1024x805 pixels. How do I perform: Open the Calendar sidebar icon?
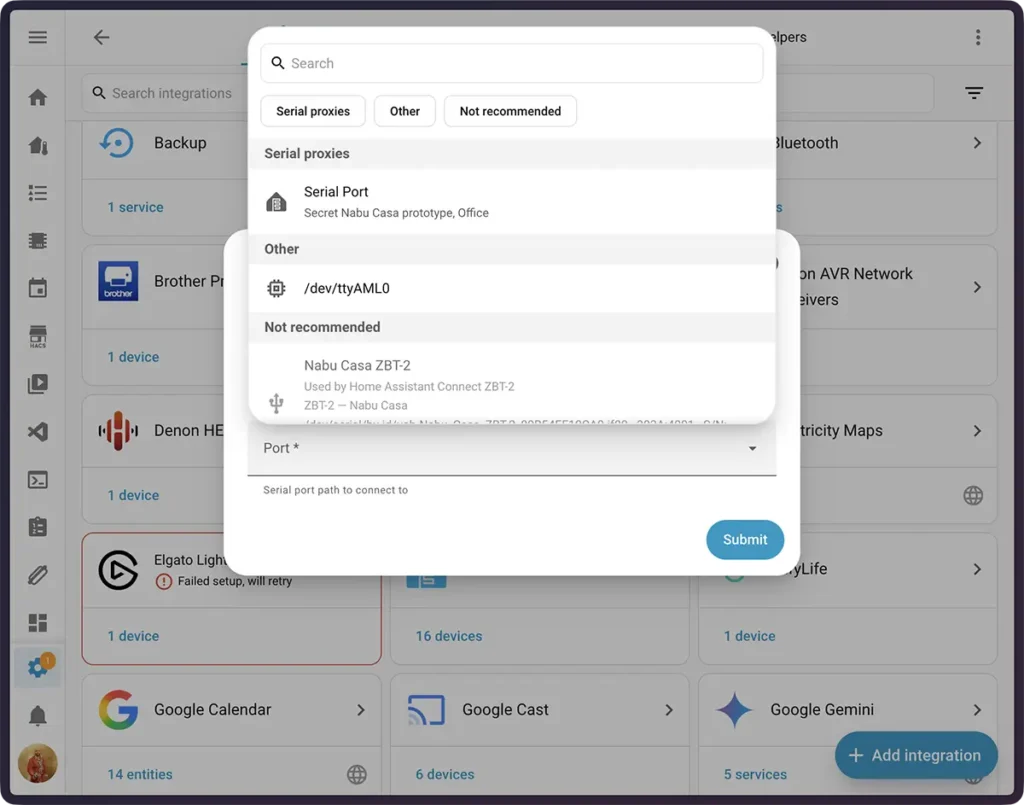click(x=37, y=288)
